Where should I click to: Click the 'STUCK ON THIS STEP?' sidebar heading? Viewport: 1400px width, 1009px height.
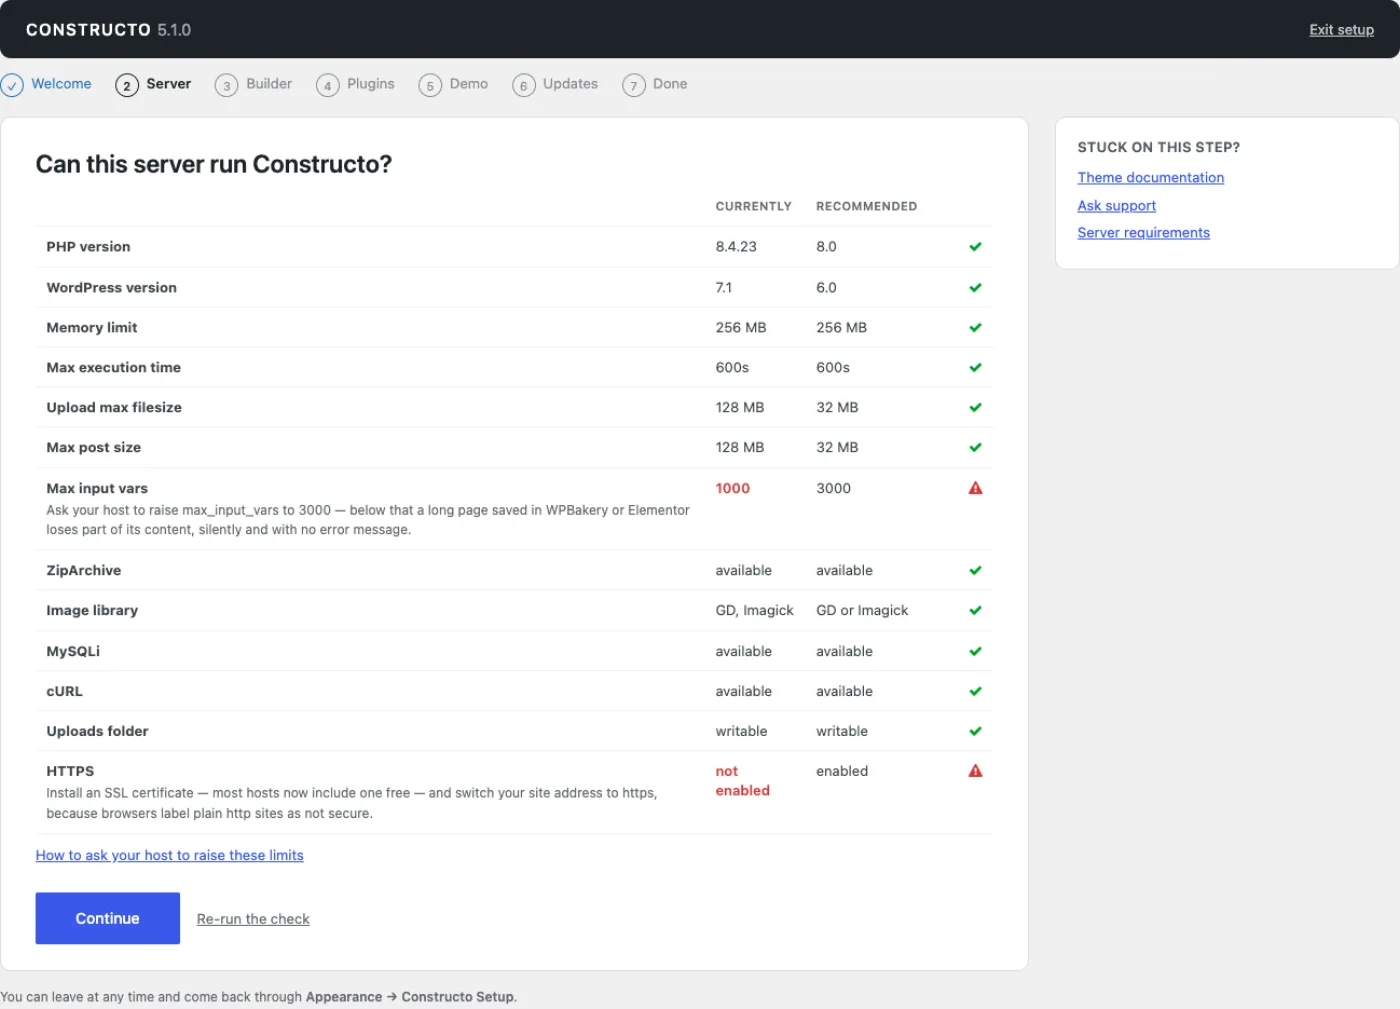[x=1158, y=148]
